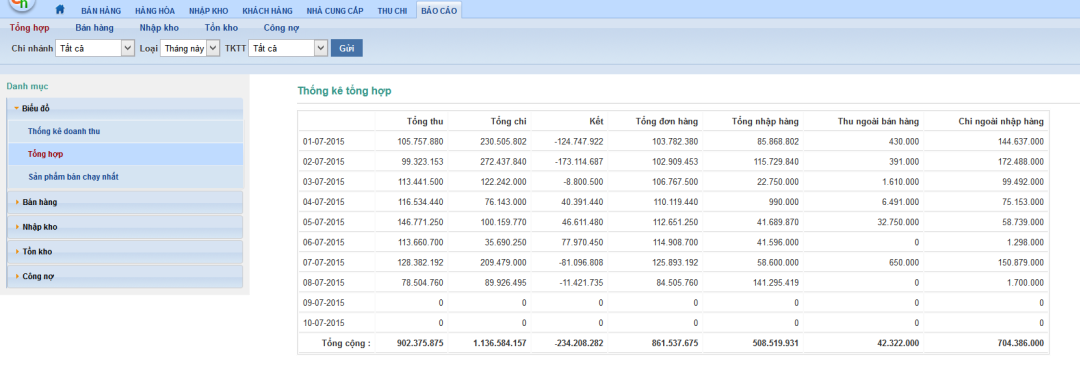Select the 04-07-2015 date row
The image size is (1080, 384).
point(673,202)
